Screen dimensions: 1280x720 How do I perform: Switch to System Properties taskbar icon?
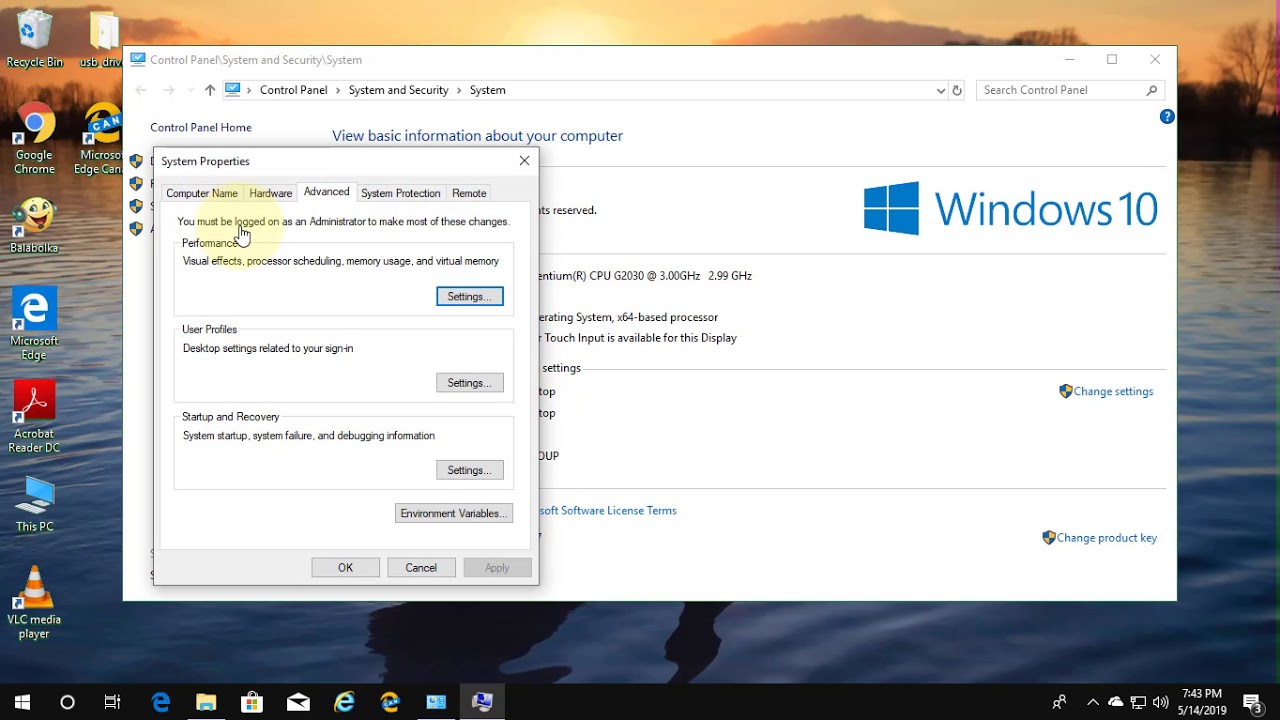pyautogui.click(x=482, y=702)
